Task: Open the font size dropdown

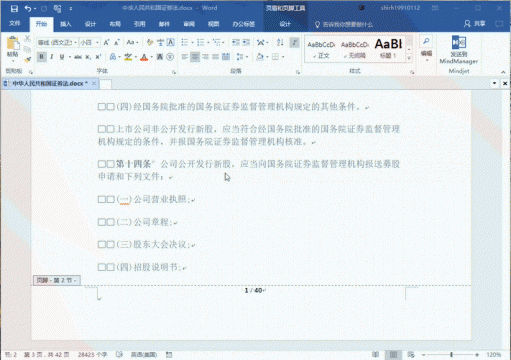Action: pos(97,43)
